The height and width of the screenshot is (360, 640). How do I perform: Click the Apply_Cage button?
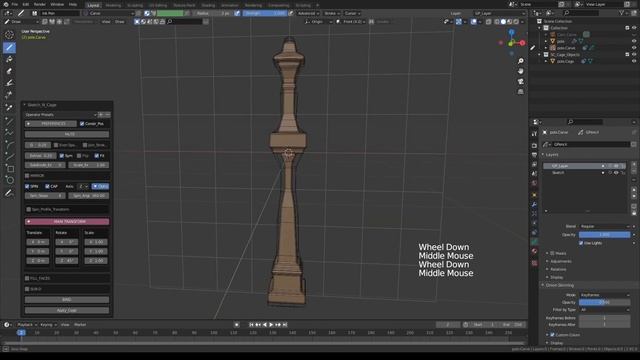[67, 310]
